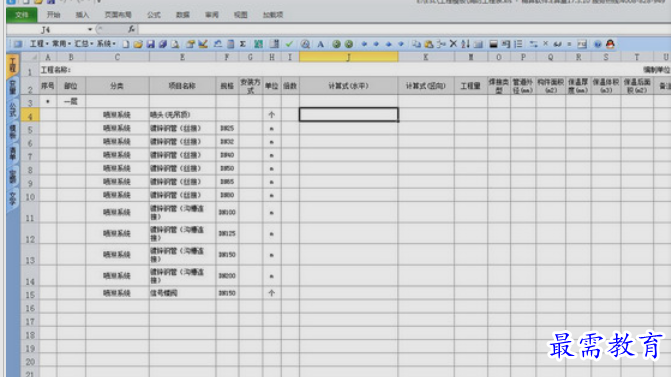Switch to the 视图 ribbon tab
Viewport: 671px width, 377px height.
tap(240, 15)
